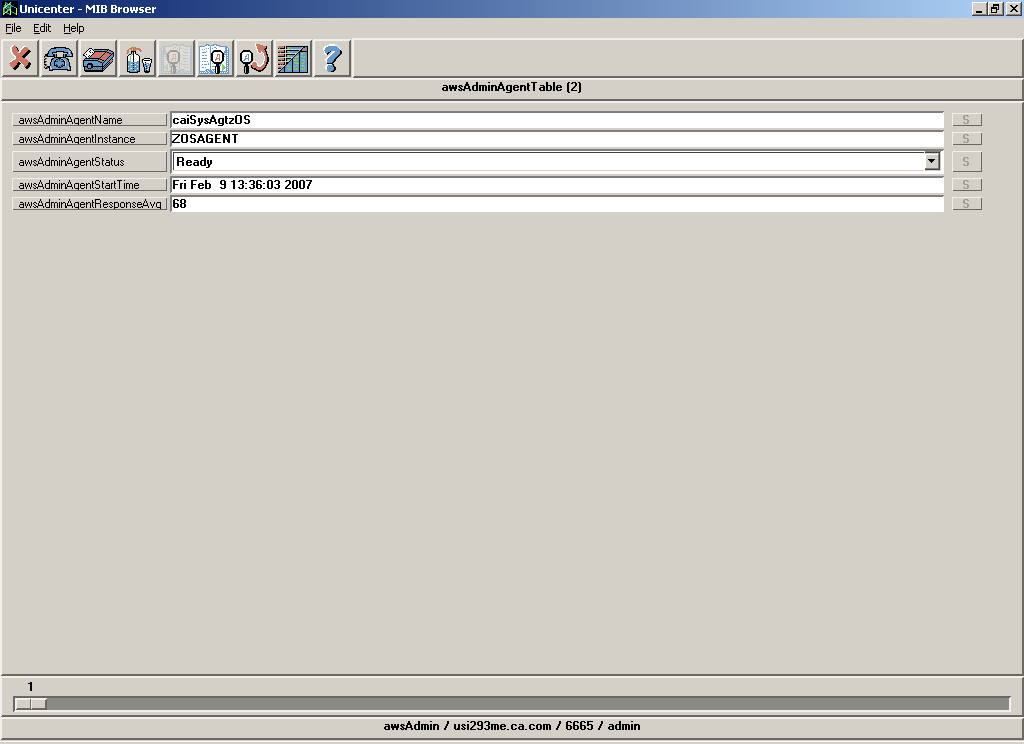Click the beaker-and-glass toolbar icon
This screenshot has width=1024, height=744.
coord(136,58)
